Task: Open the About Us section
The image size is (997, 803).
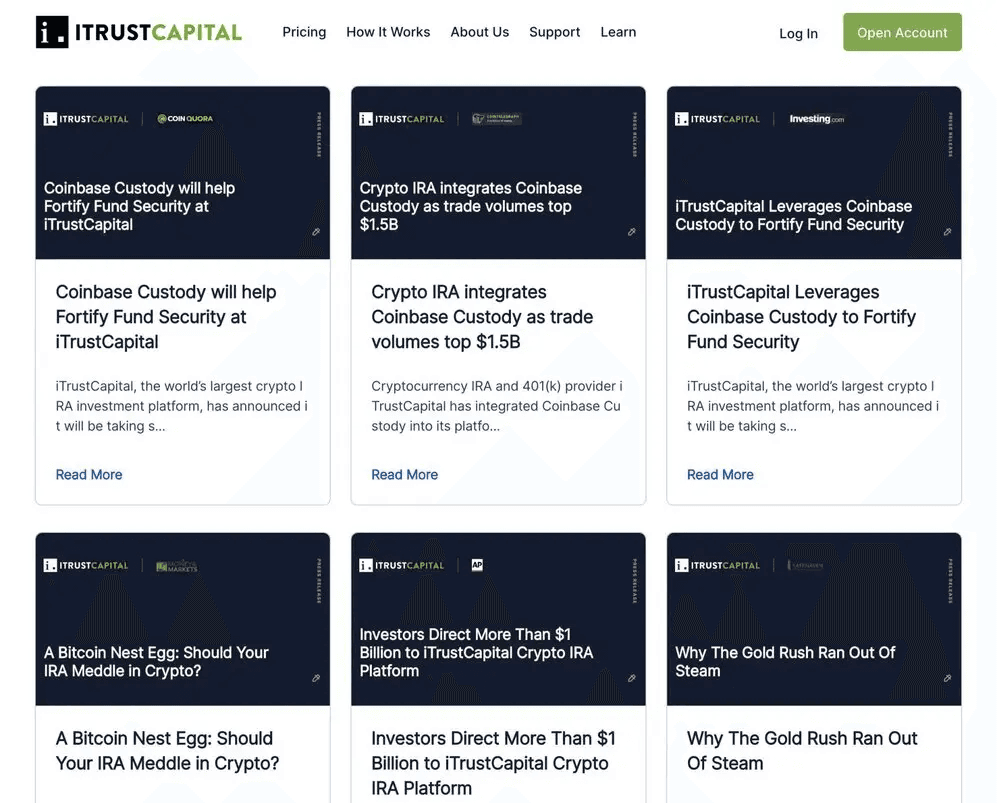Action: point(480,32)
